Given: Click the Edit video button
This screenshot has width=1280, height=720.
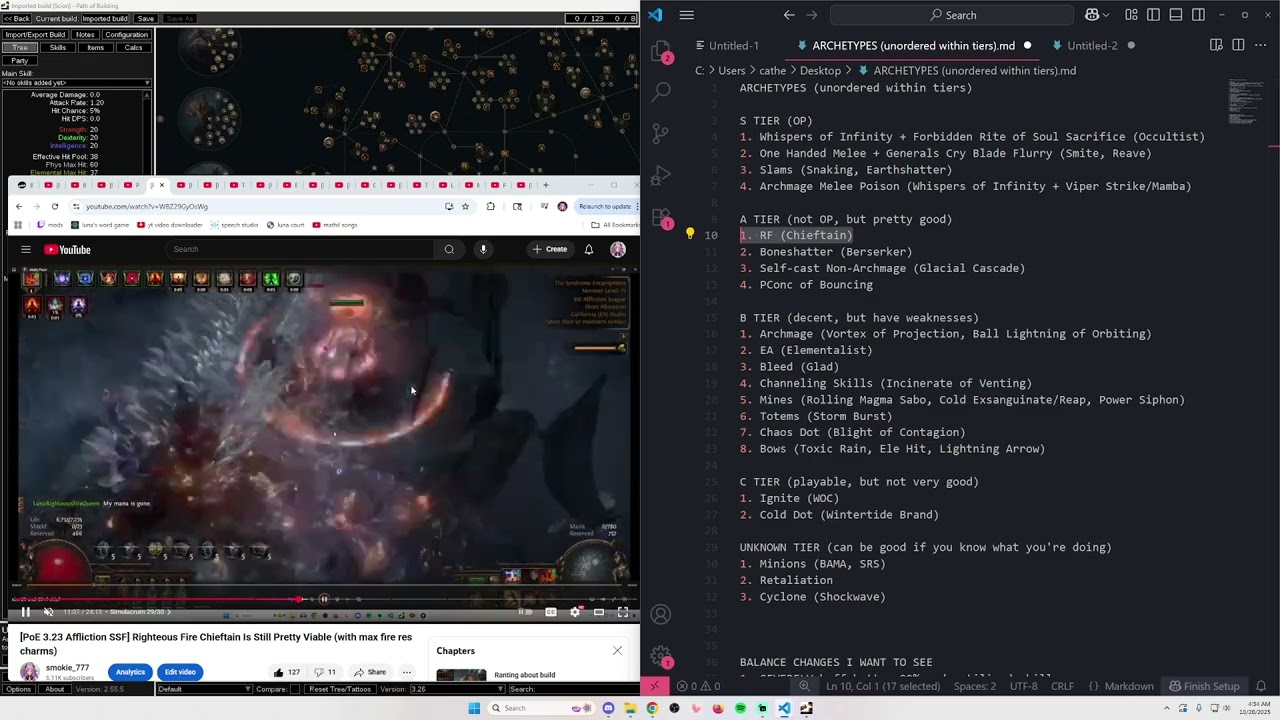Looking at the screenshot, I should pos(180,672).
